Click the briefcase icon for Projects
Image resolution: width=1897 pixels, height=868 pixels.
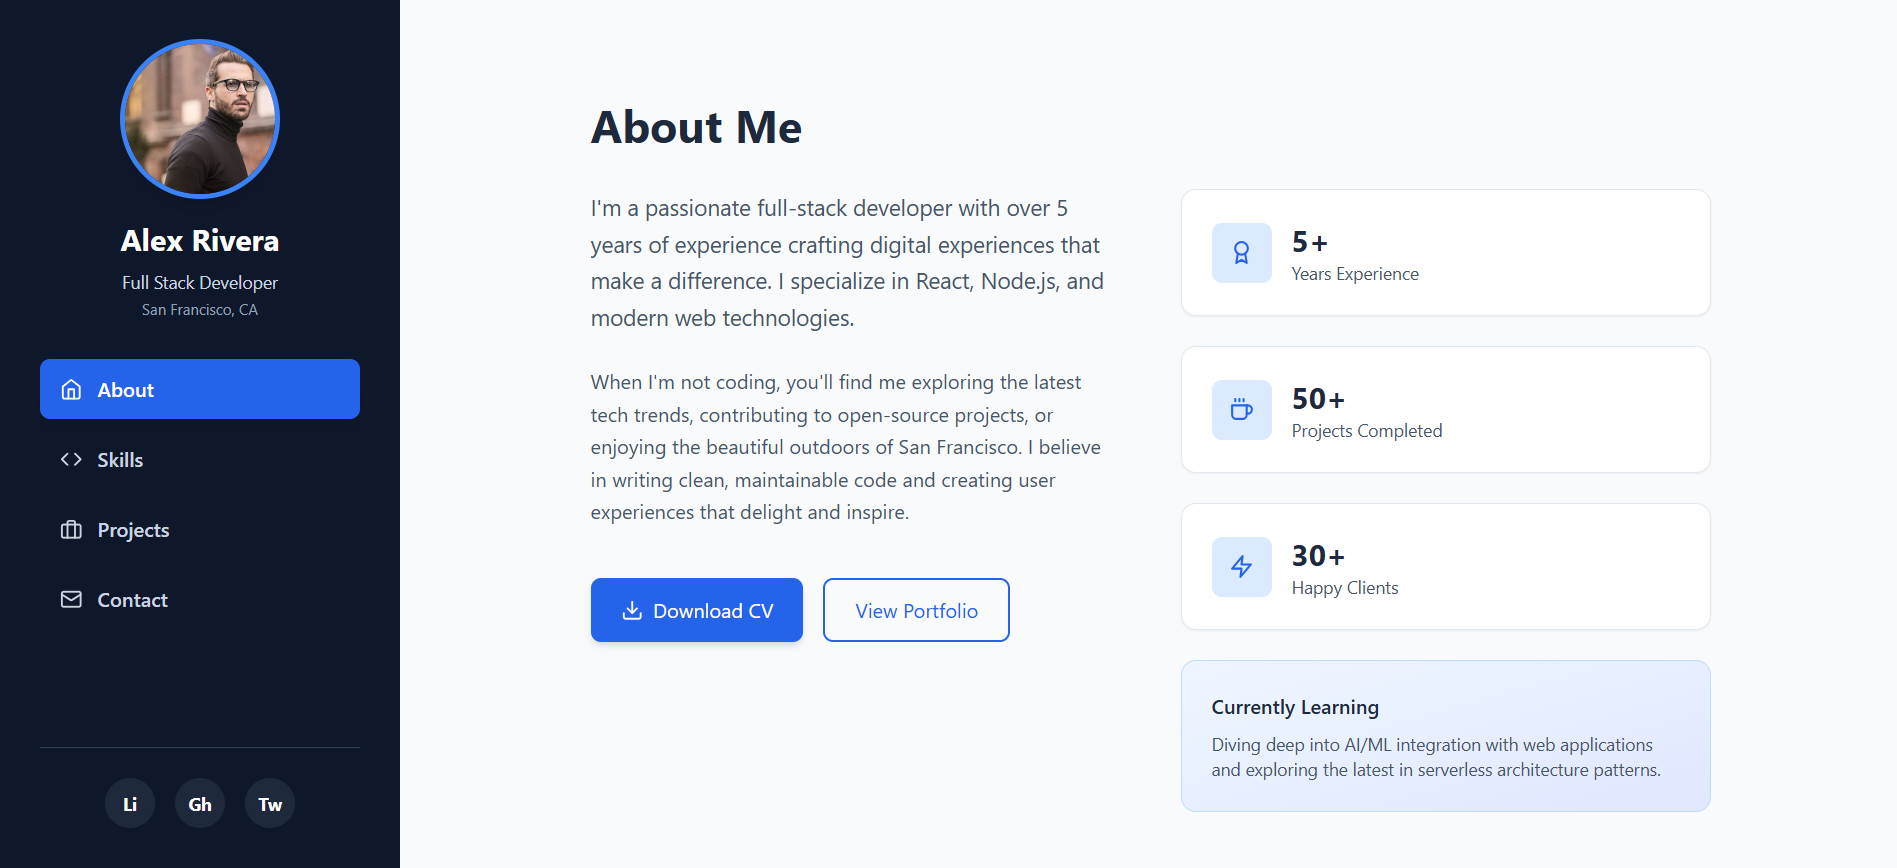click(71, 530)
